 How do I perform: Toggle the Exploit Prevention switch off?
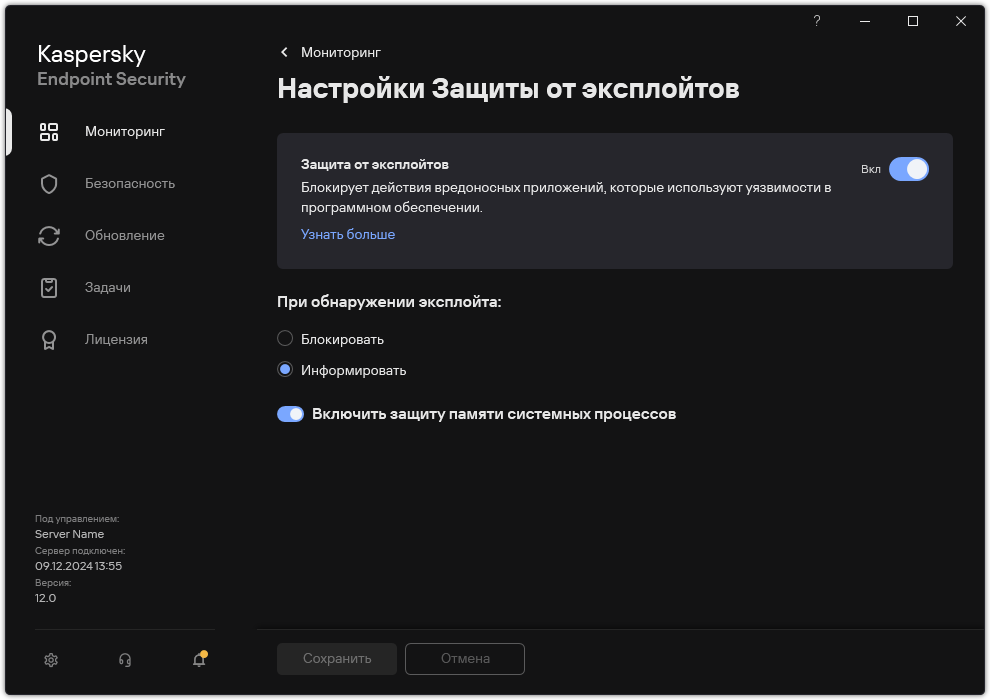click(x=909, y=169)
